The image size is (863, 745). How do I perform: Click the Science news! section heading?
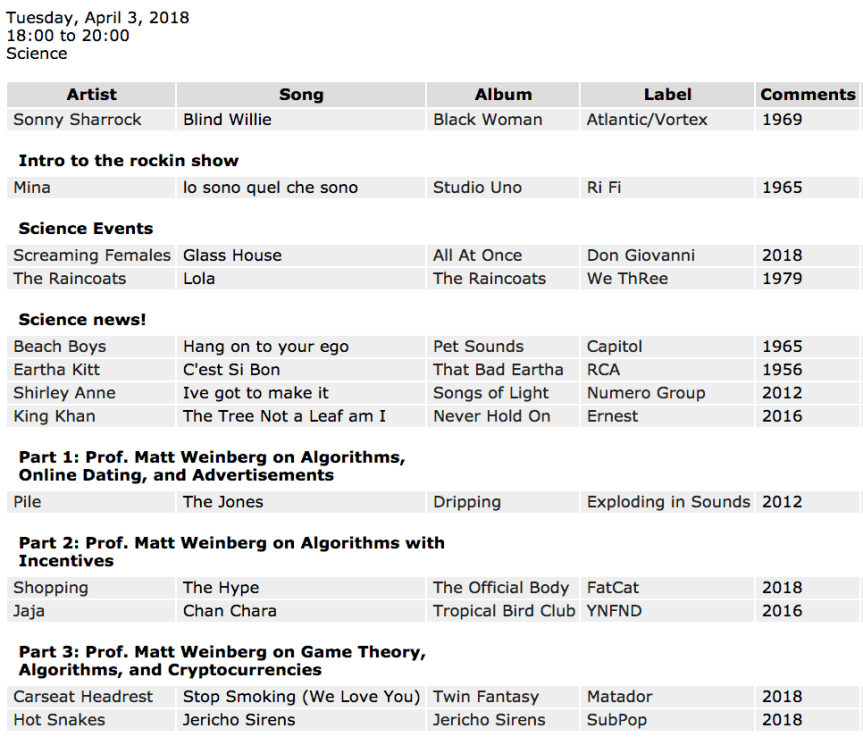pyautogui.click(x=82, y=319)
